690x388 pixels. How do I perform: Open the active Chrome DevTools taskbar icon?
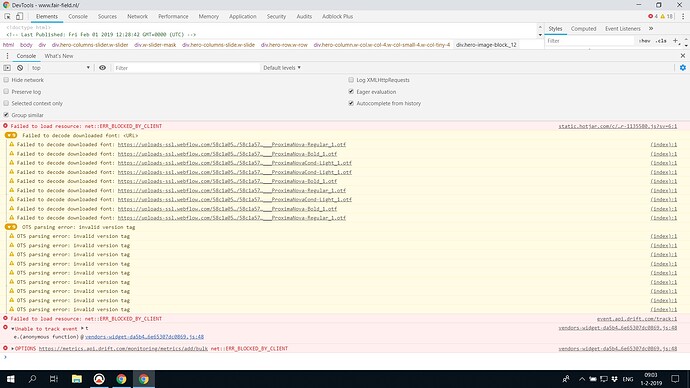point(144,379)
